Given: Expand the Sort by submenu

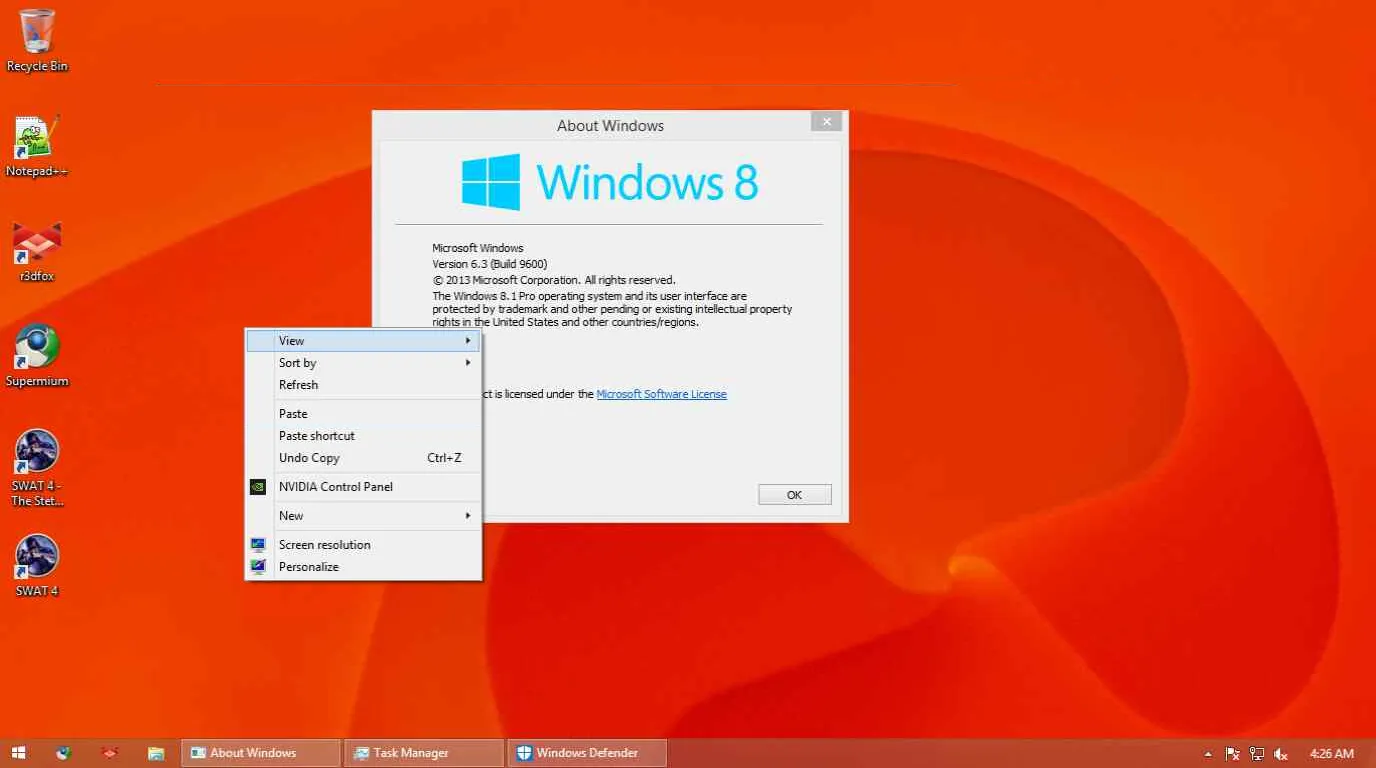Looking at the screenshot, I should point(364,363).
